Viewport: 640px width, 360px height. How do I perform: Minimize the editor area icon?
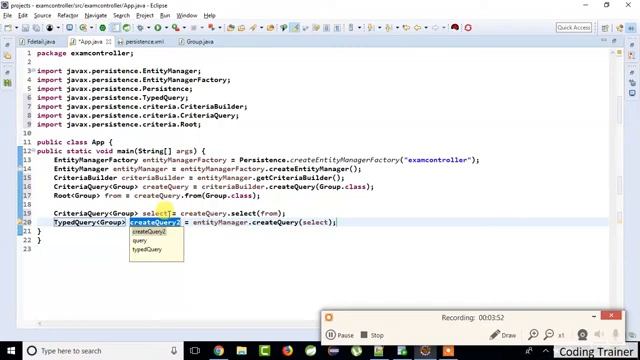point(604,40)
